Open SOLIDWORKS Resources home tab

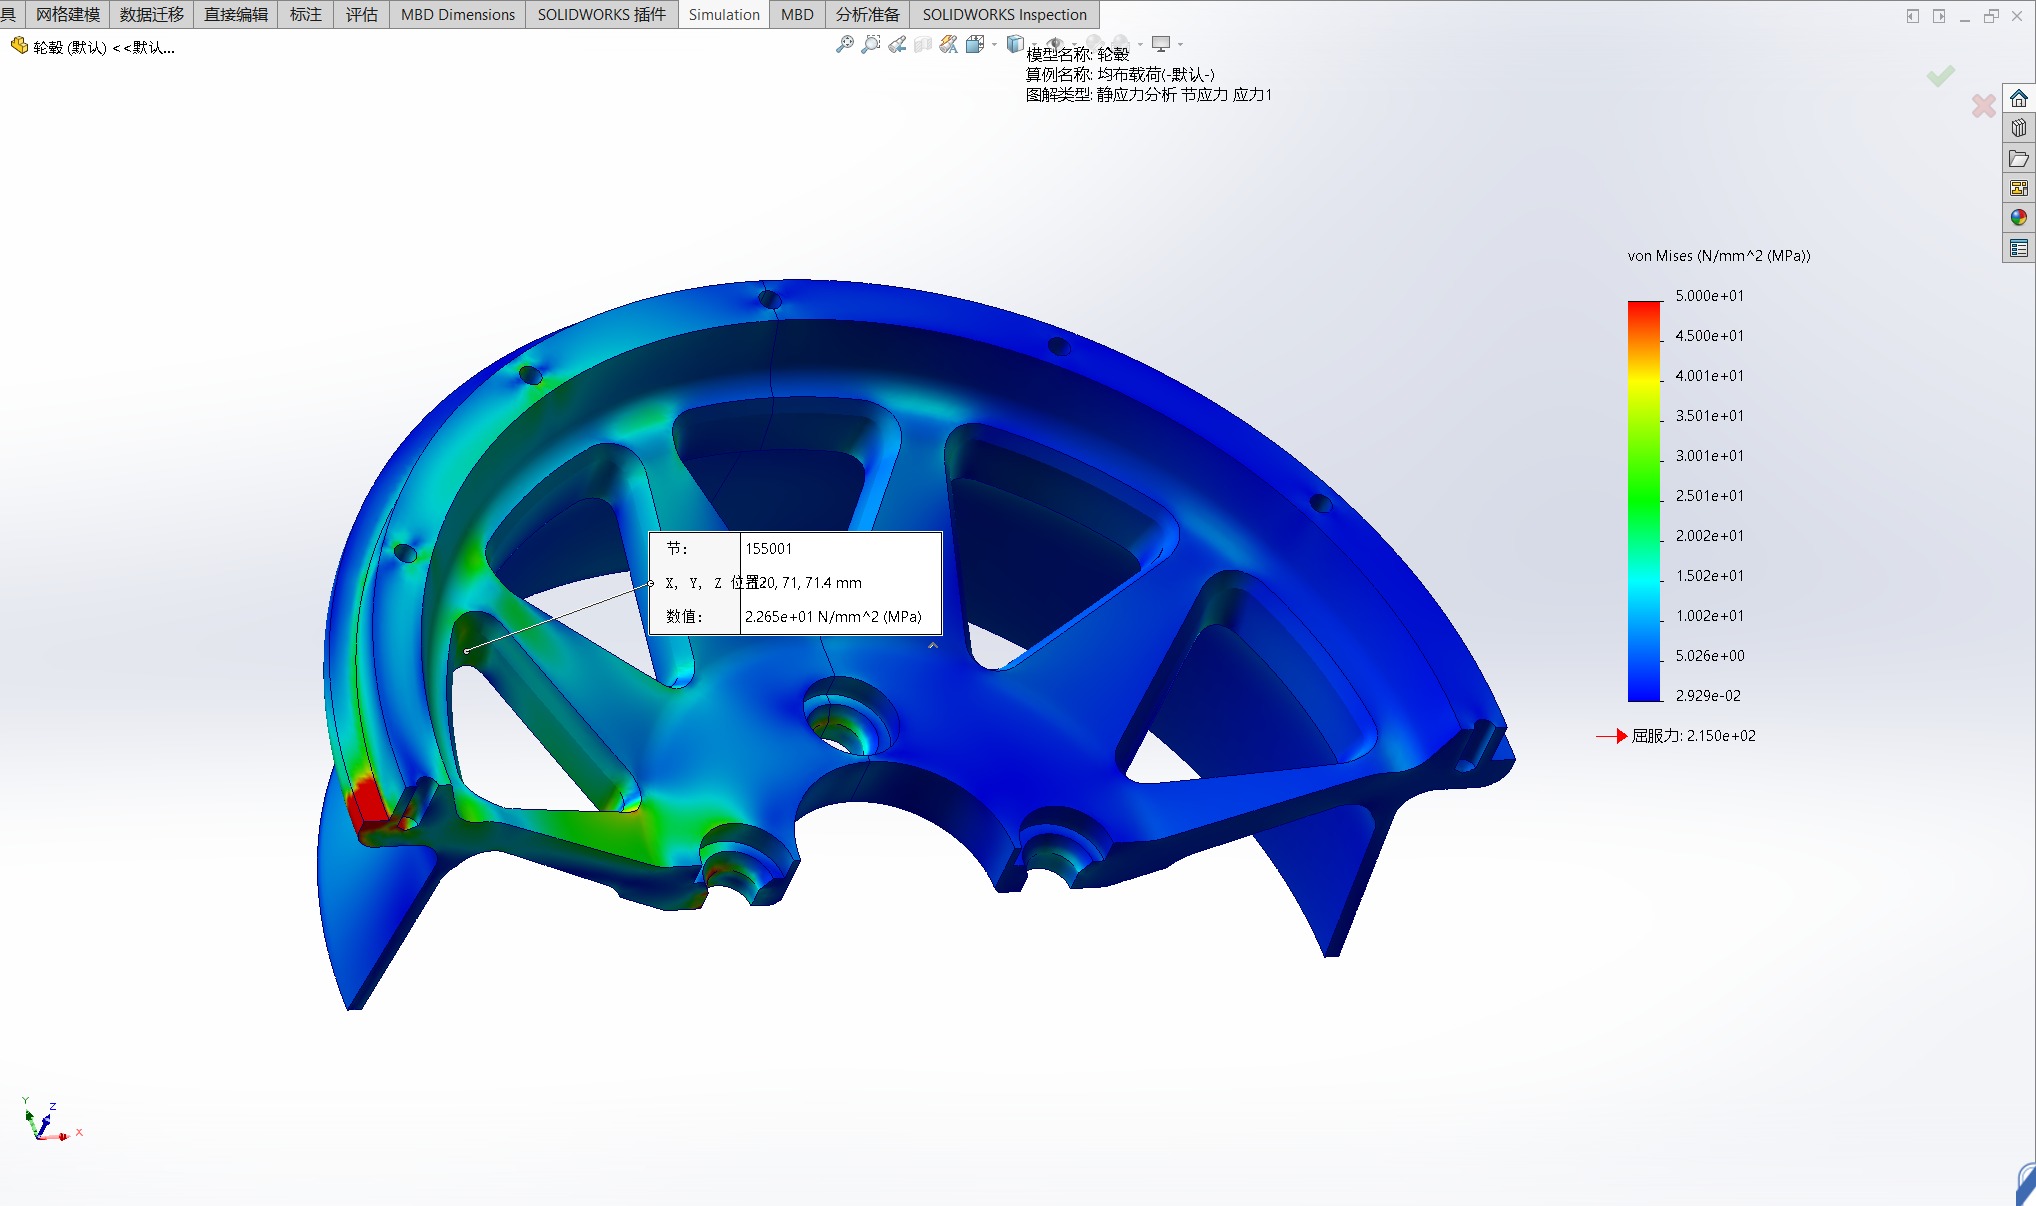point(2019,98)
